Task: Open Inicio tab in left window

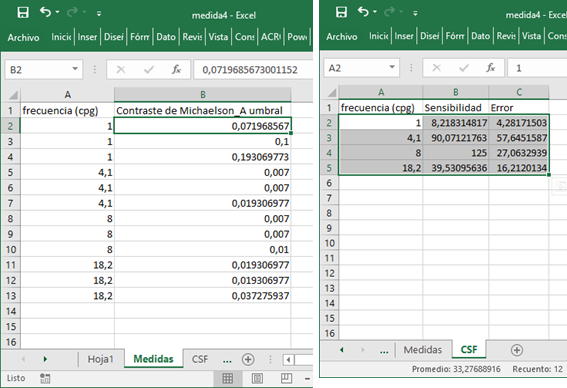Action: 61,37
